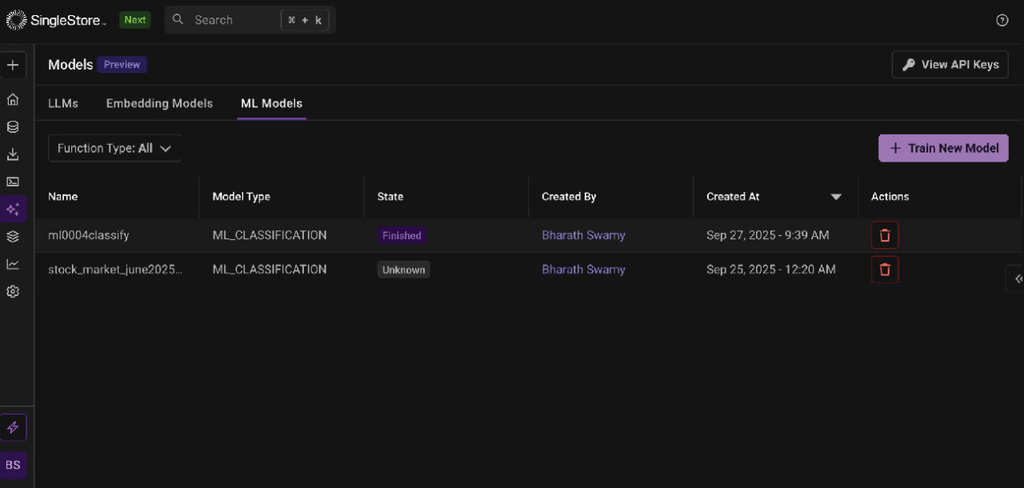Open the settings gear in the sidebar
The image size is (1024, 488).
(x=13, y=292)
